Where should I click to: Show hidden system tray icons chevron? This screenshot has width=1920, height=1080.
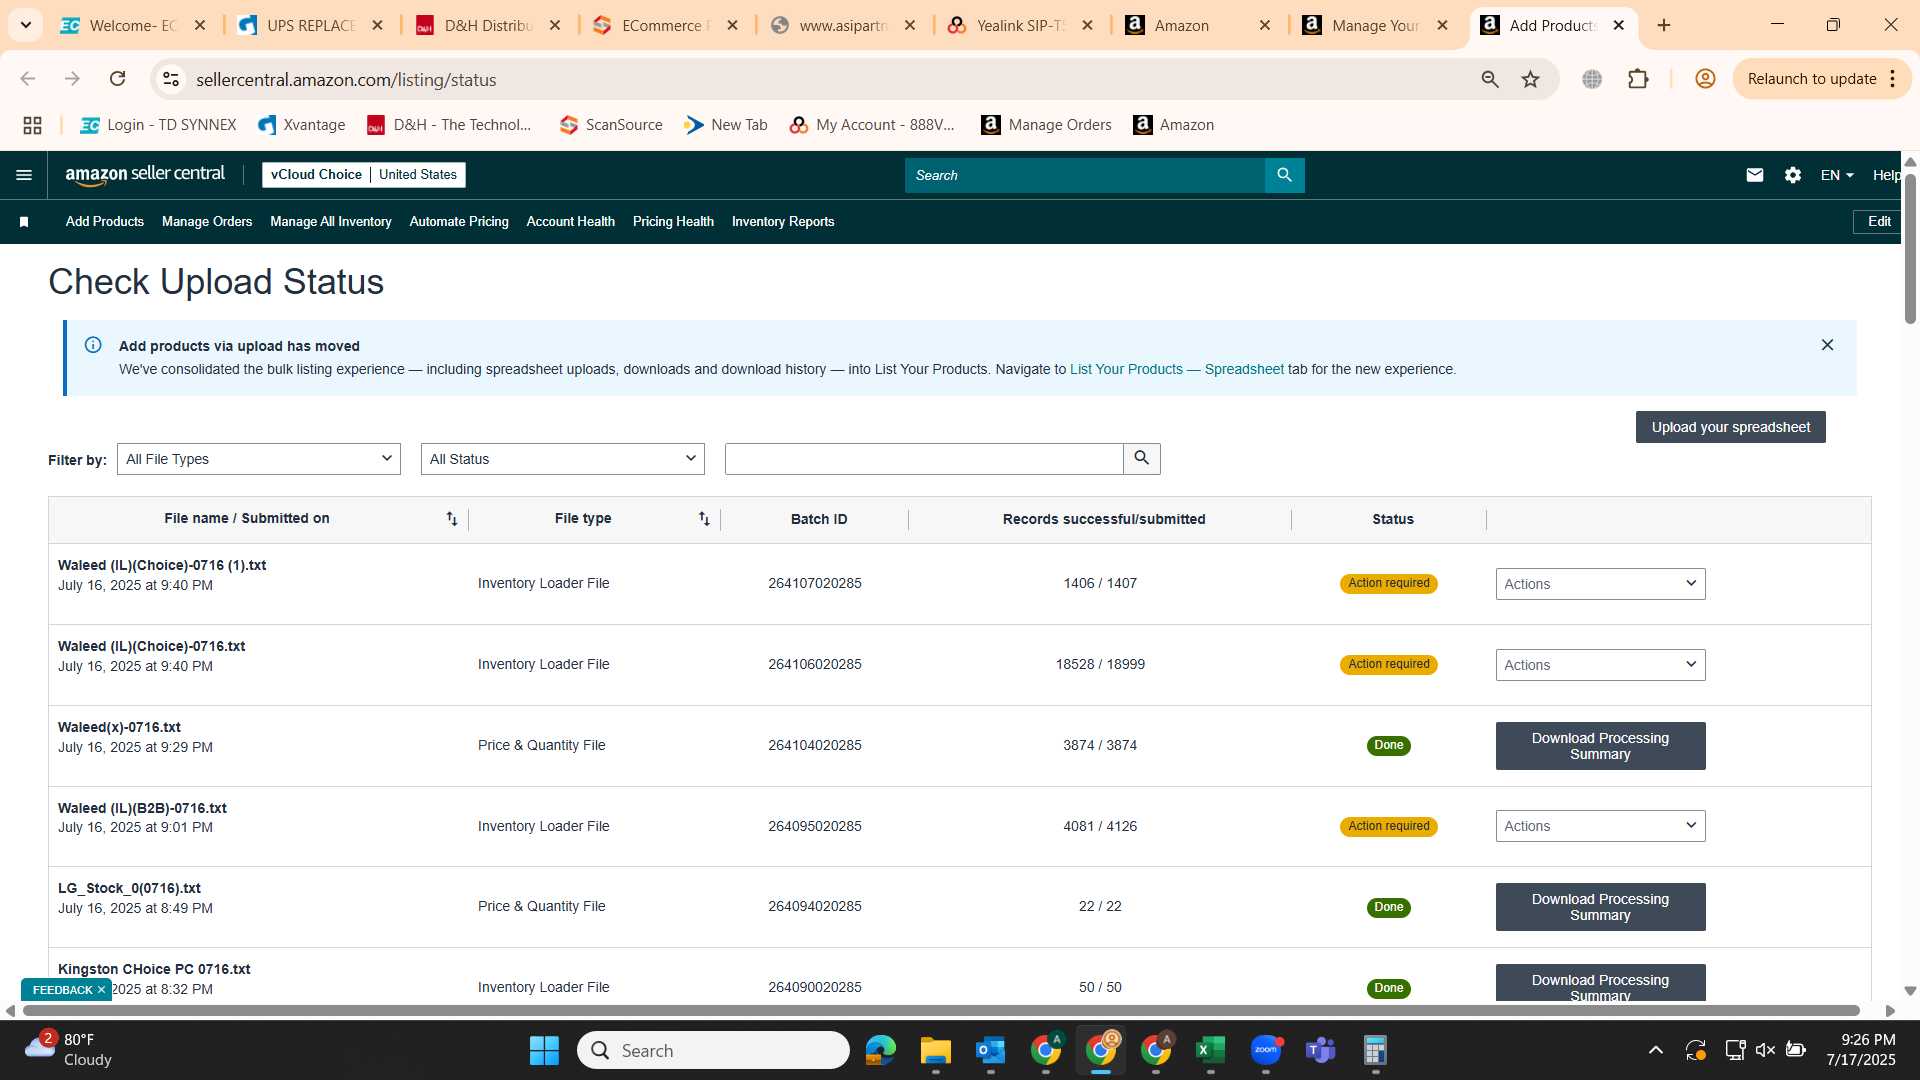tap(1655, 1050)
